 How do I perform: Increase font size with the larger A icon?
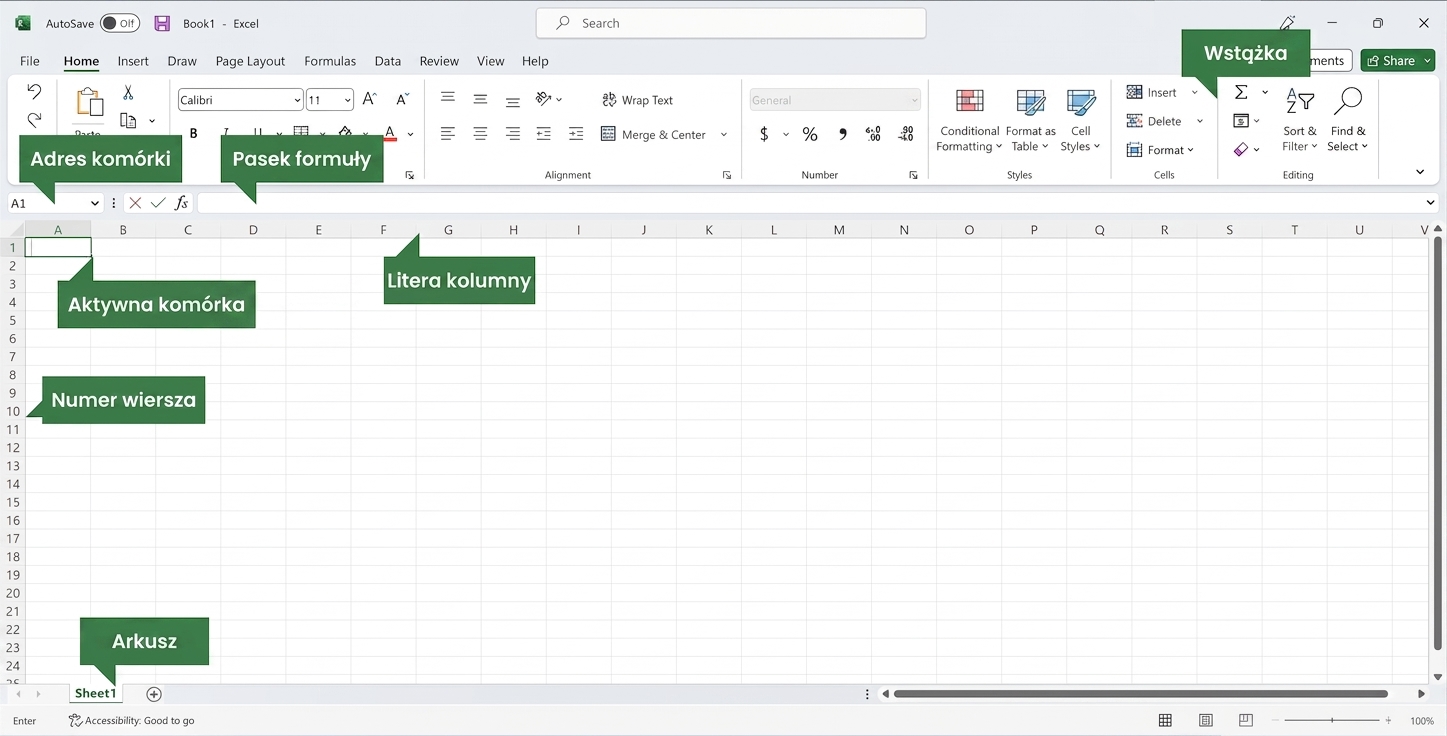click(369, 99)
